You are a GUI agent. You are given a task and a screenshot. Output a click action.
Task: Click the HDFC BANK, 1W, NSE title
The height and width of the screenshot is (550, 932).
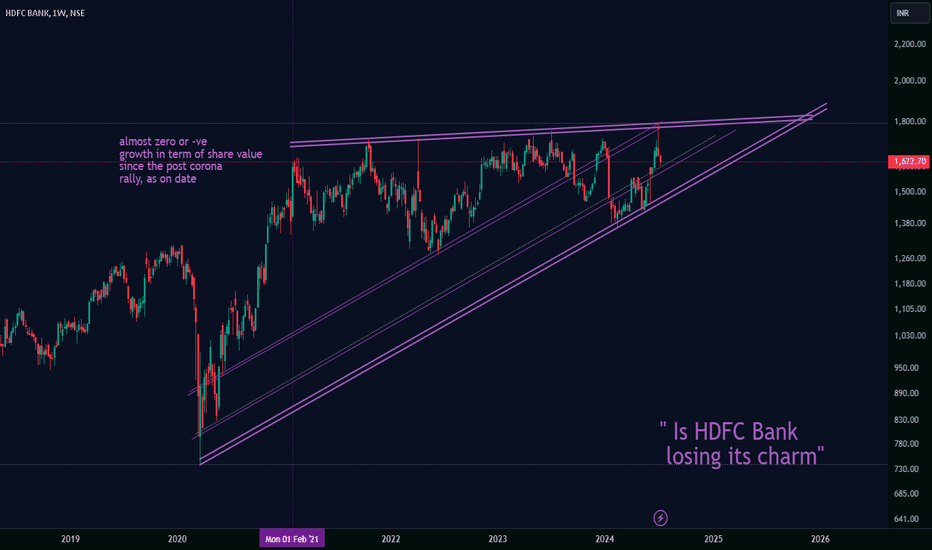[x=45, y=13]
